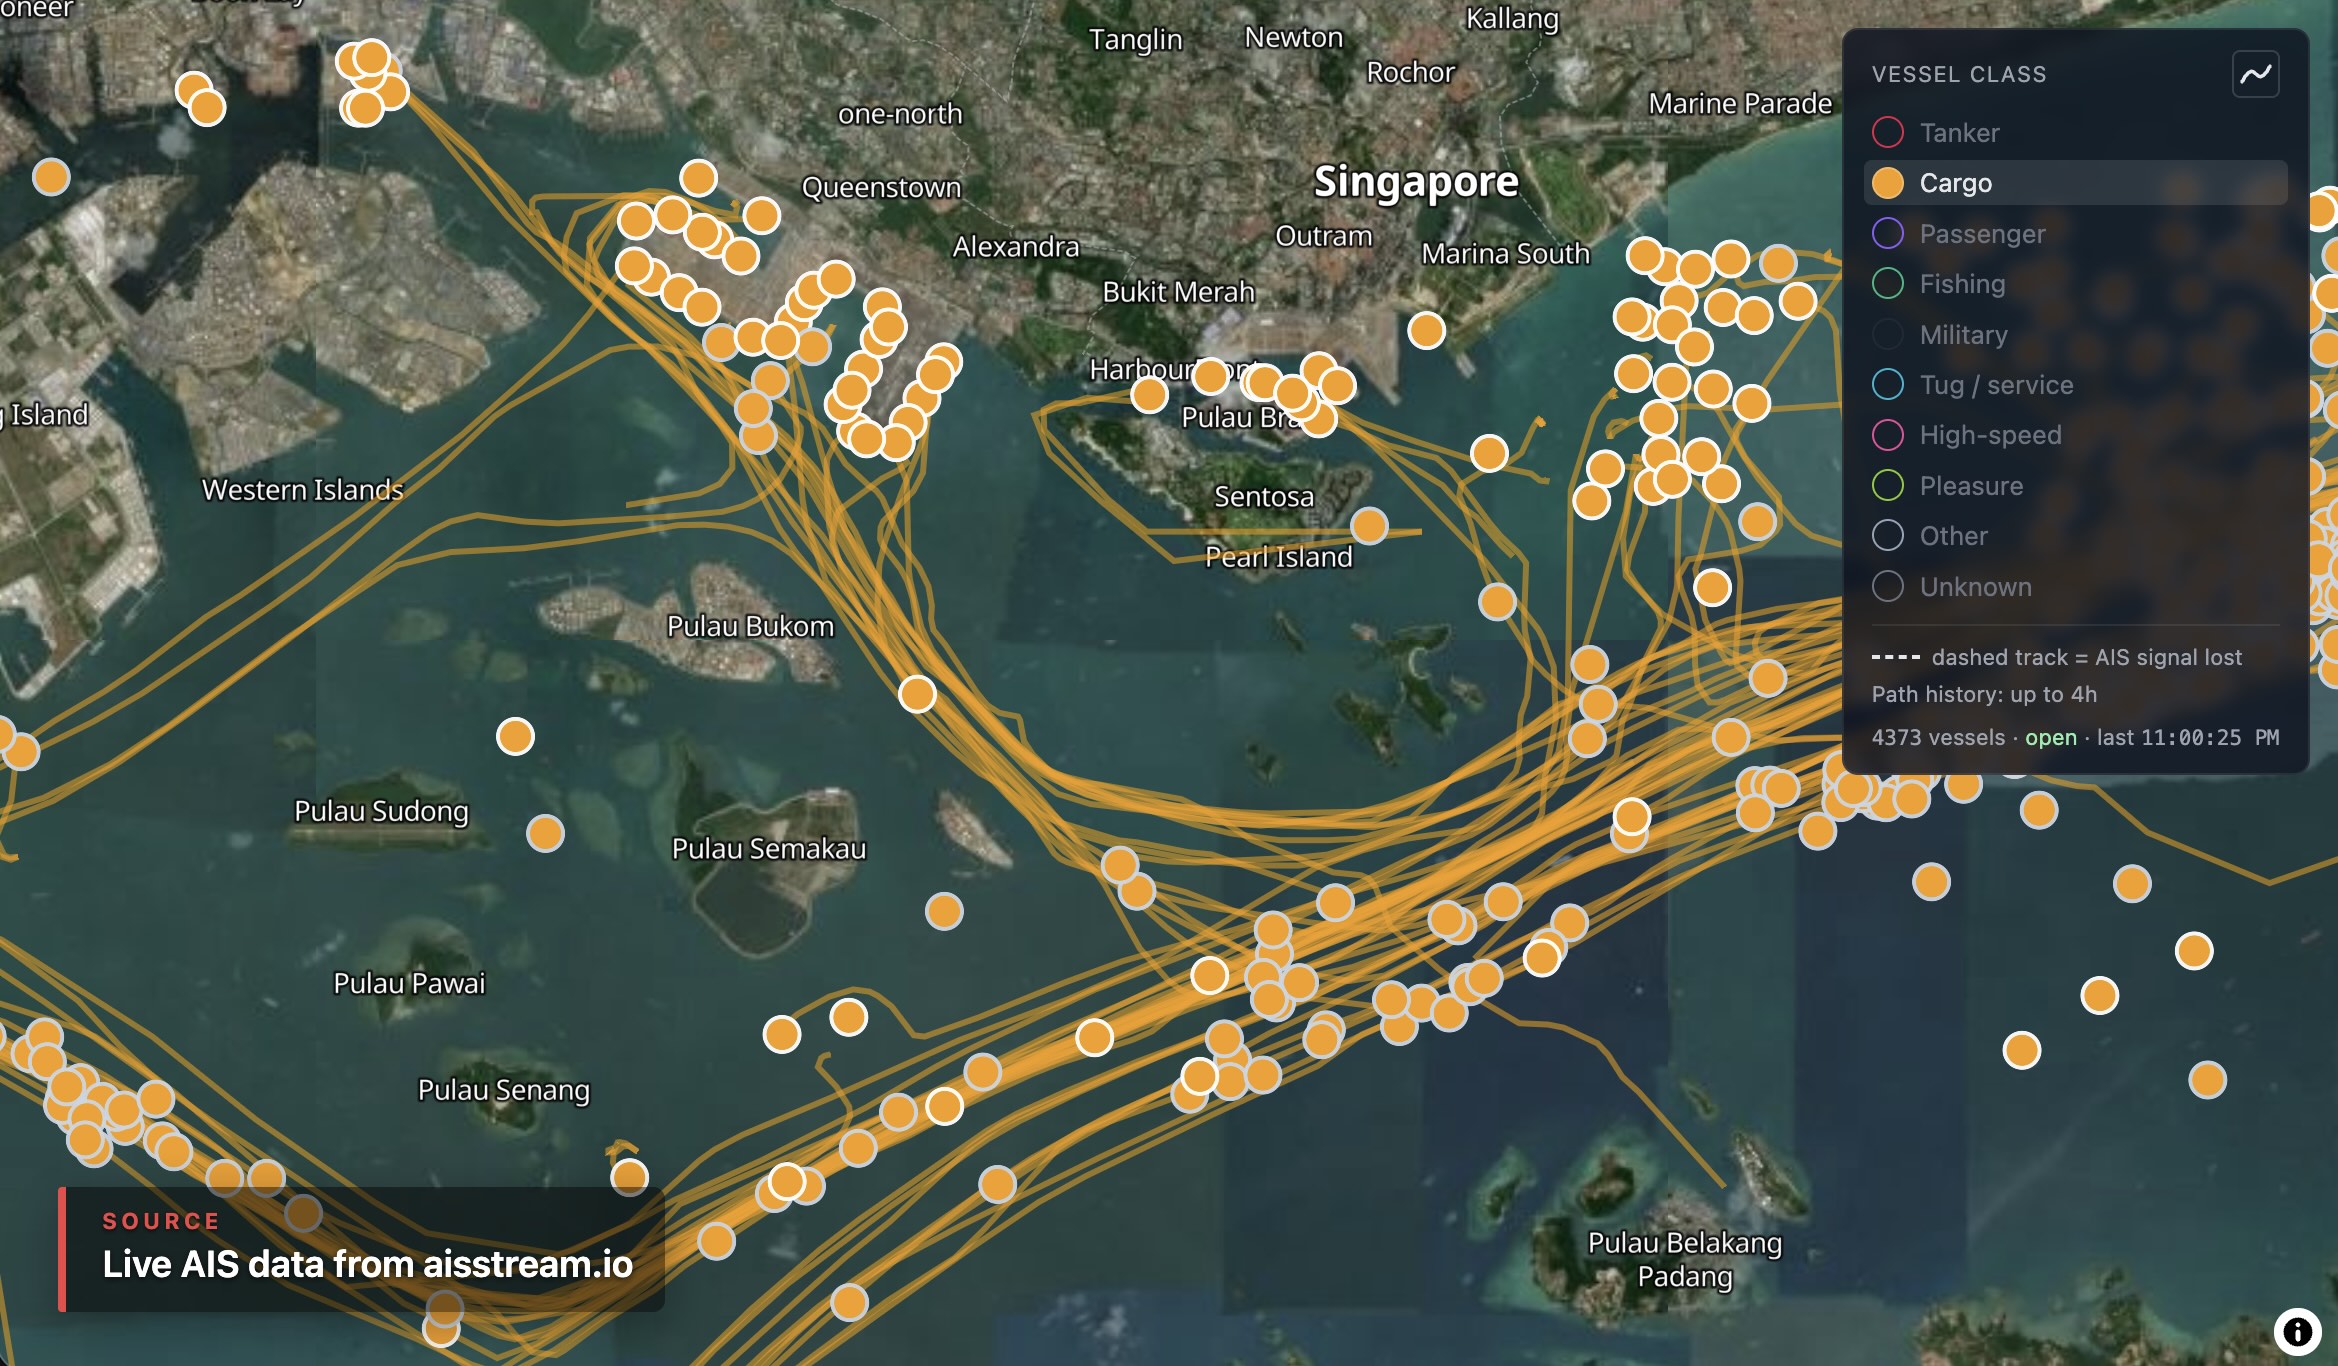Enable Unknown vessel class filter
The height and width of the screenshot is (1366, 2338).
click(x=2075, y=587)
